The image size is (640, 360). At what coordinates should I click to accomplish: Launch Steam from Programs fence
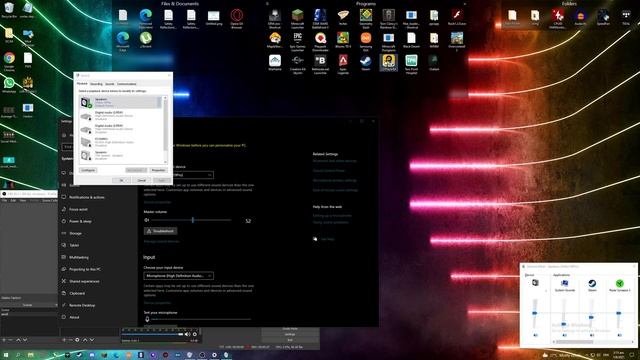(366, 63)
